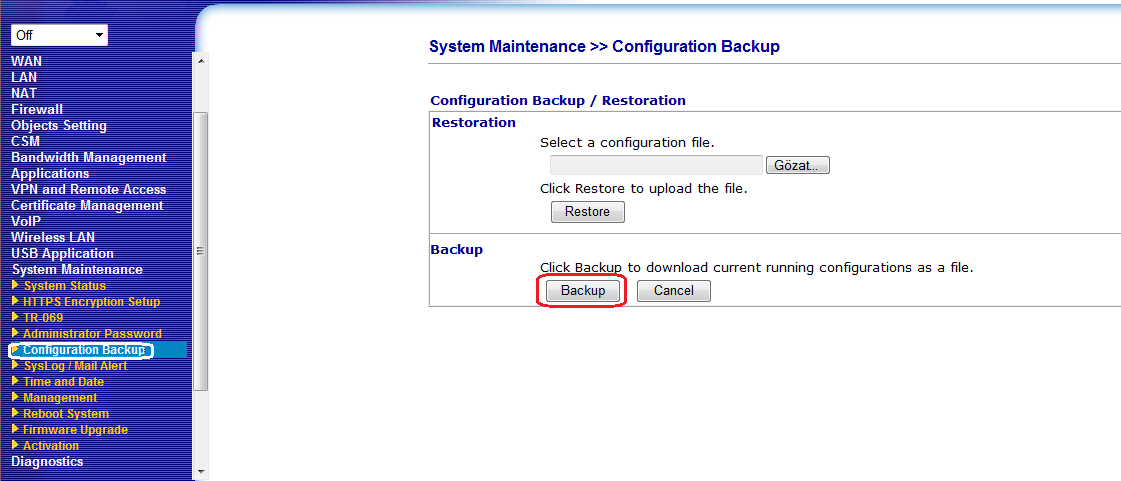Screen dimensions: 1121x481
Task: Click the sidebar scrollbar down arrow
Action: (201, 470)
